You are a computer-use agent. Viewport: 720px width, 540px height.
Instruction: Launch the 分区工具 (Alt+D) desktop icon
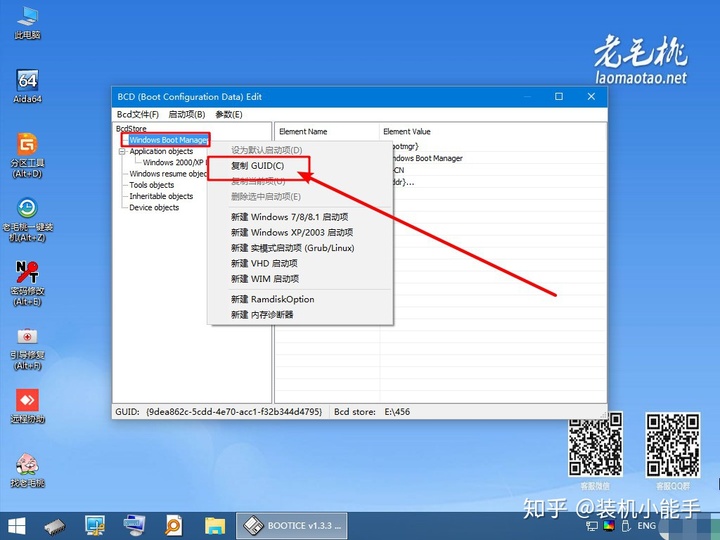click(x=28, y=155)
